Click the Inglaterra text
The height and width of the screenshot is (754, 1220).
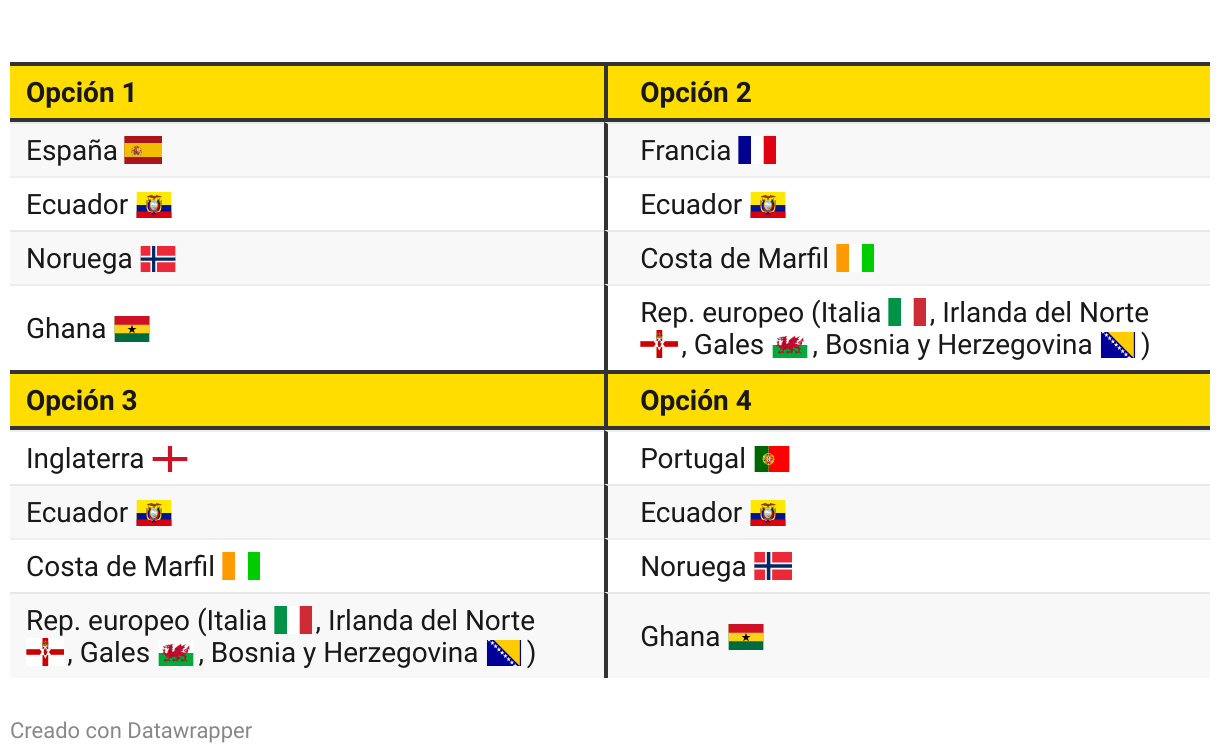point(85,459)
